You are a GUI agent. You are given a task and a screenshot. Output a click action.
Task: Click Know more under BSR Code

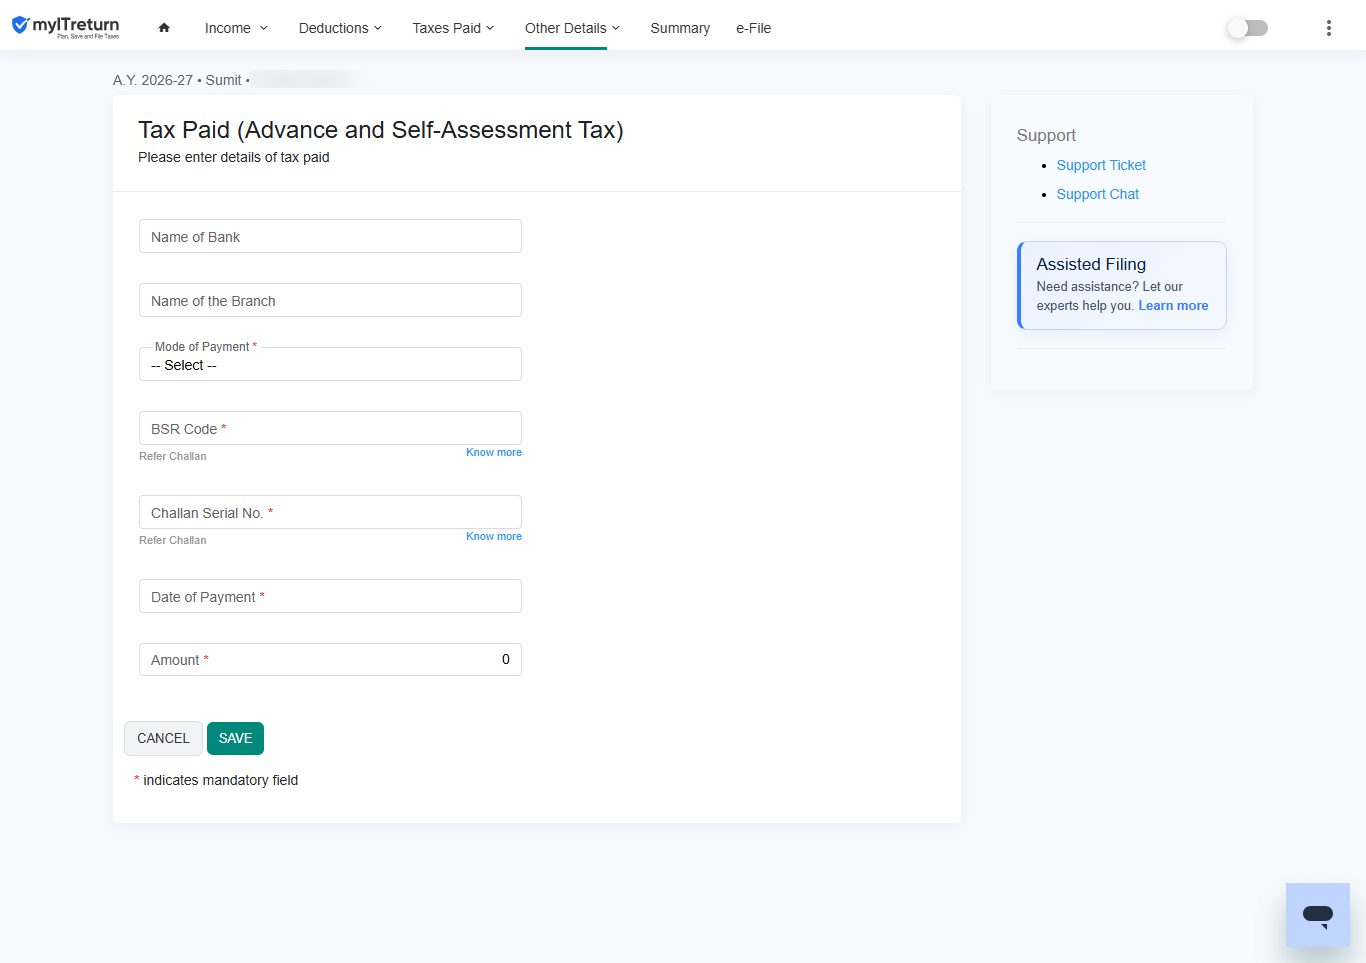494,452
